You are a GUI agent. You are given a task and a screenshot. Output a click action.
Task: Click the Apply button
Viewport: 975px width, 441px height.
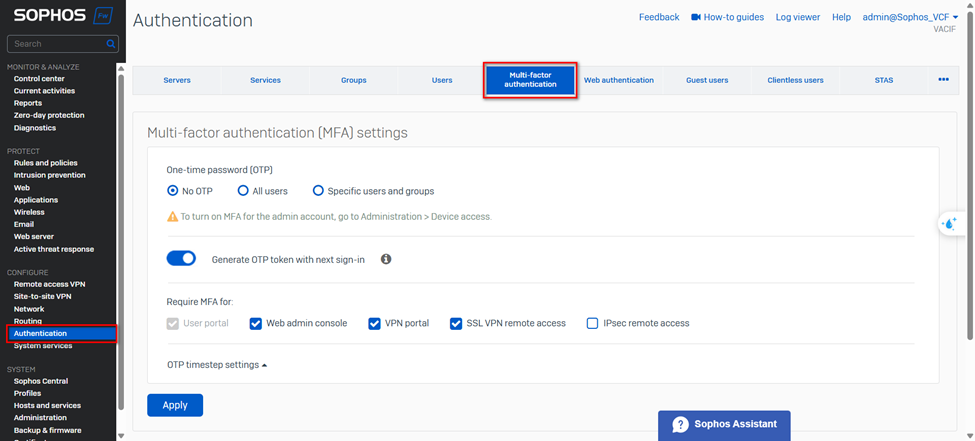[x=175, y=405]
